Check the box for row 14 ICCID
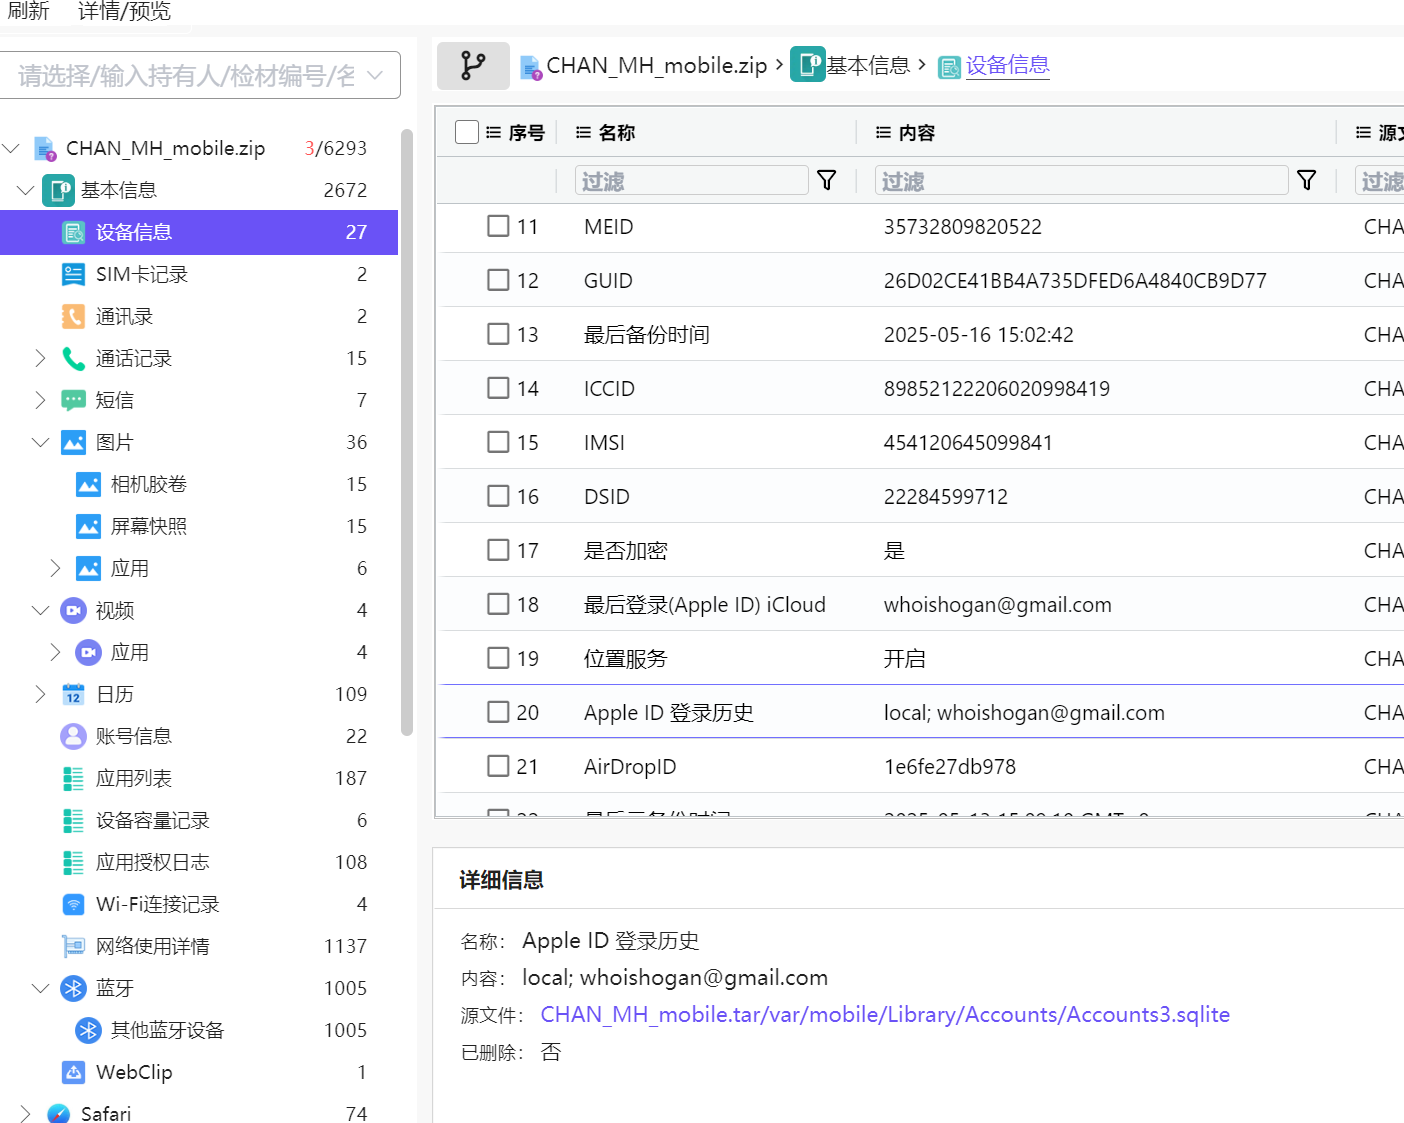1404x1123 pixels. tap(498, 388)
